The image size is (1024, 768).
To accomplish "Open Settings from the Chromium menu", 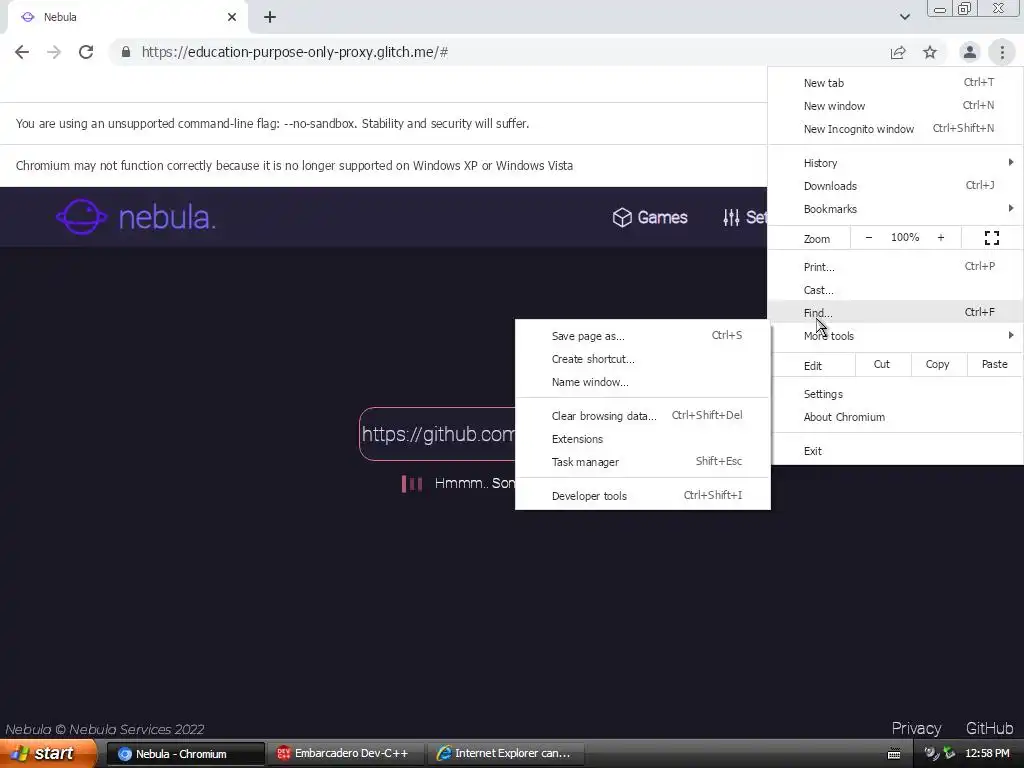I will pyautogui.click(x=895, y=394).
